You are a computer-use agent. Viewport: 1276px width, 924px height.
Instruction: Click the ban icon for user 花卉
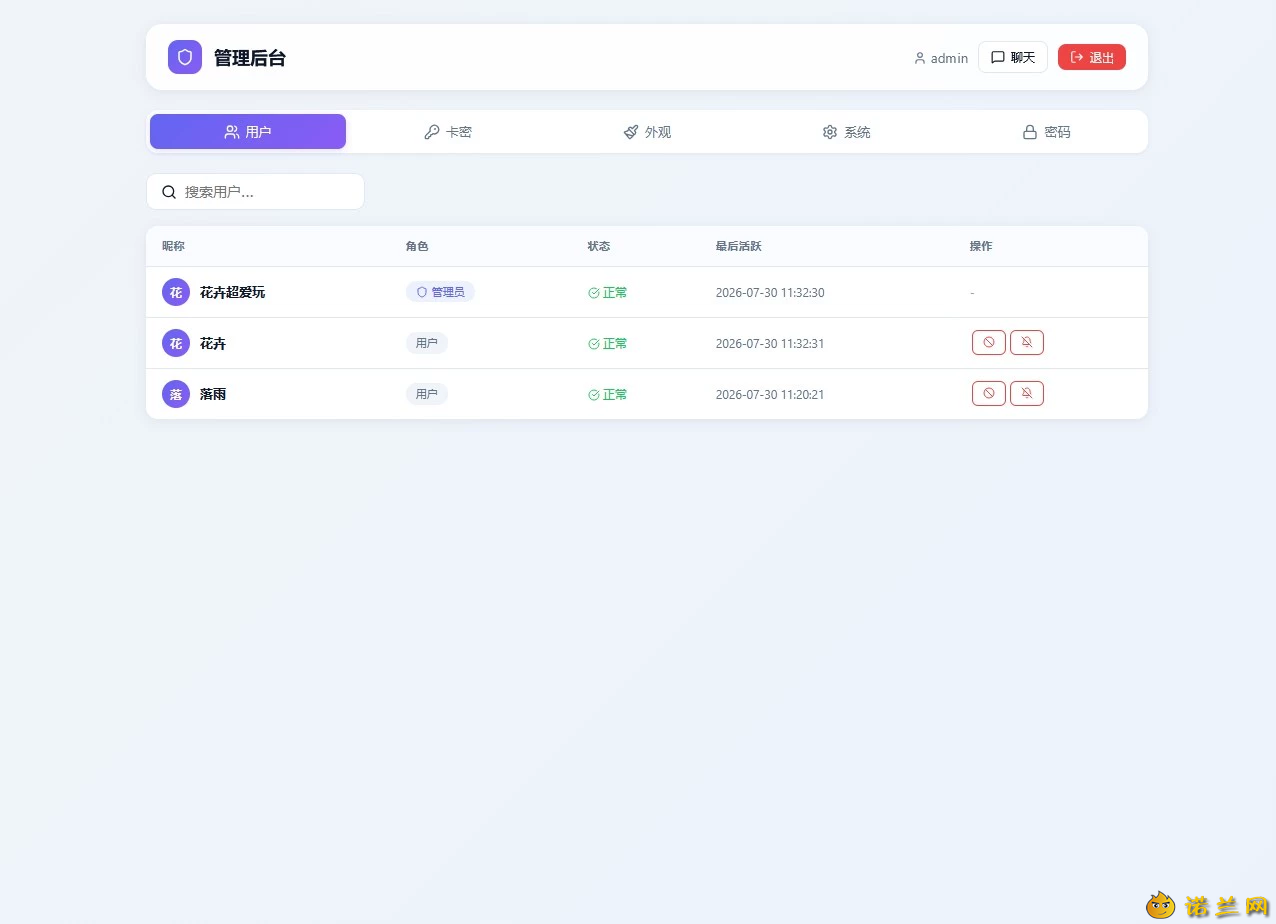[x=989, y=343]
